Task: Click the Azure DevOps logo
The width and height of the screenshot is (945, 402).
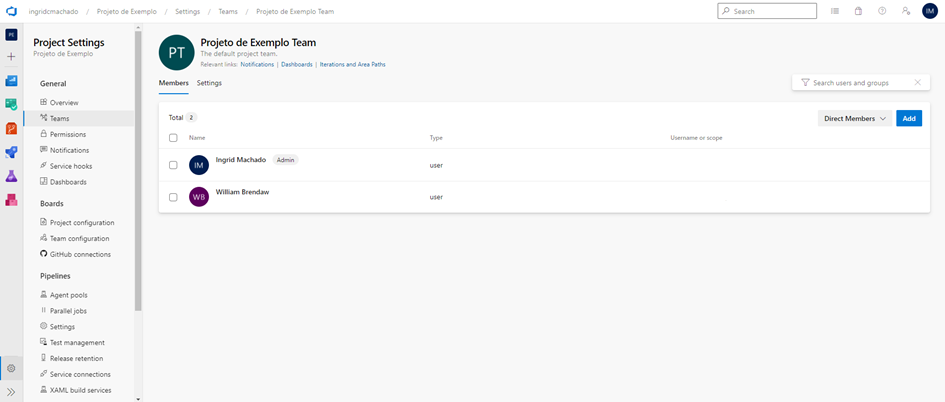Action: click(x=11, y=11)
